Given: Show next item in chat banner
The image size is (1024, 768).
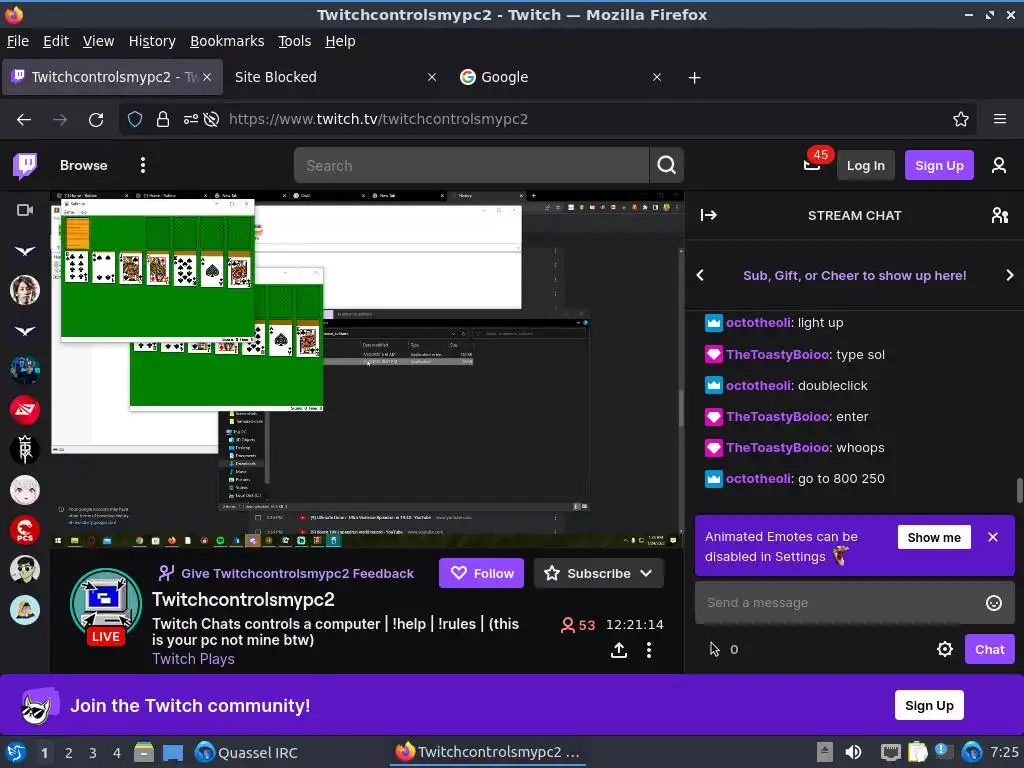Looking at the screenshot, I should pos(1009,276).
